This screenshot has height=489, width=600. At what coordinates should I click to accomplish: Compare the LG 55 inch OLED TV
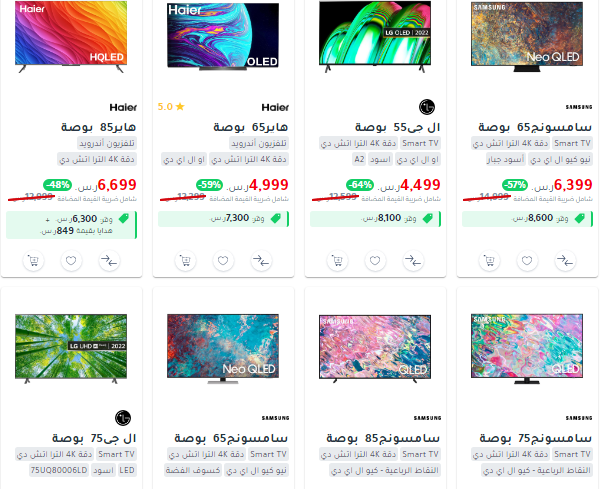tap(413, 261)
